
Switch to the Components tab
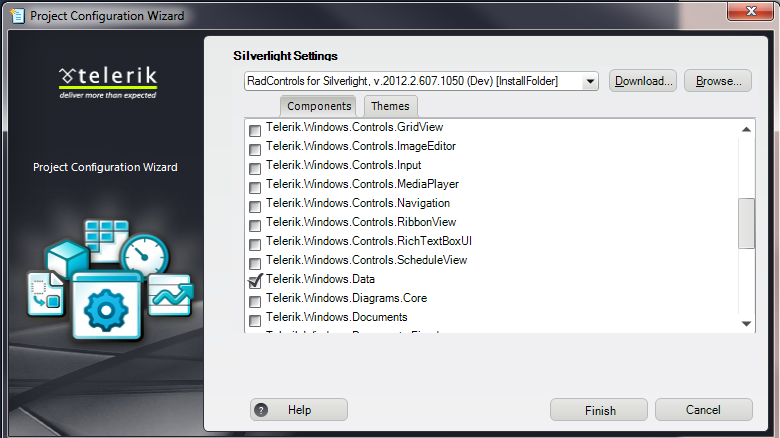(318, 106)
